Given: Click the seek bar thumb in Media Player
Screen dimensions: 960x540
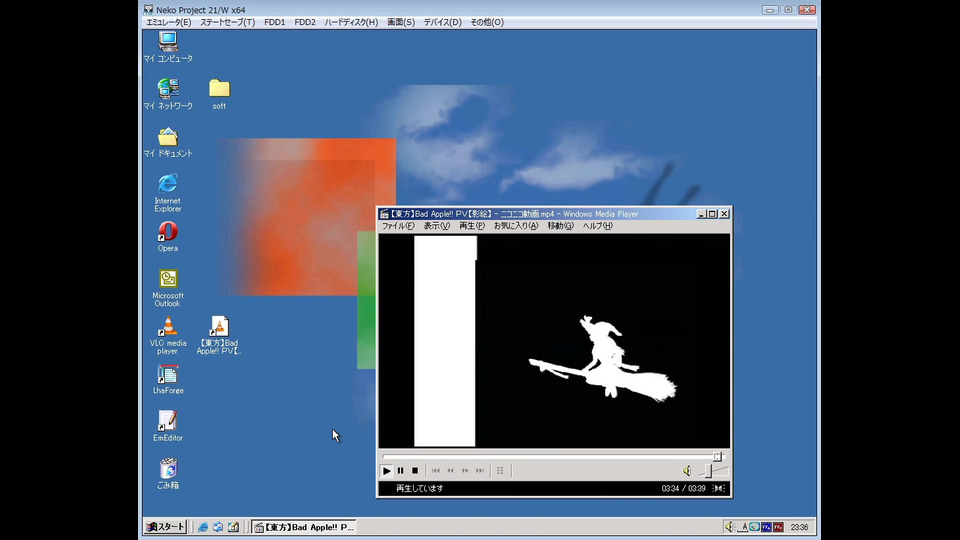Looking at the screenshot, I should click(717, 457).
